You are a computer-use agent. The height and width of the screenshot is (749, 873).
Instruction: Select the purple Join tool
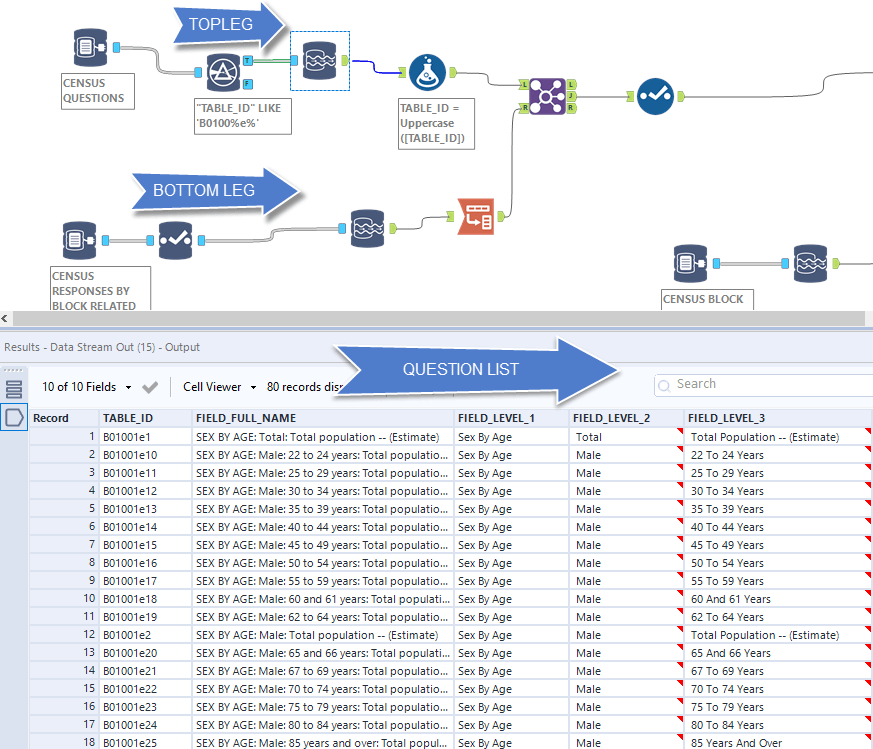coord(547,95)
